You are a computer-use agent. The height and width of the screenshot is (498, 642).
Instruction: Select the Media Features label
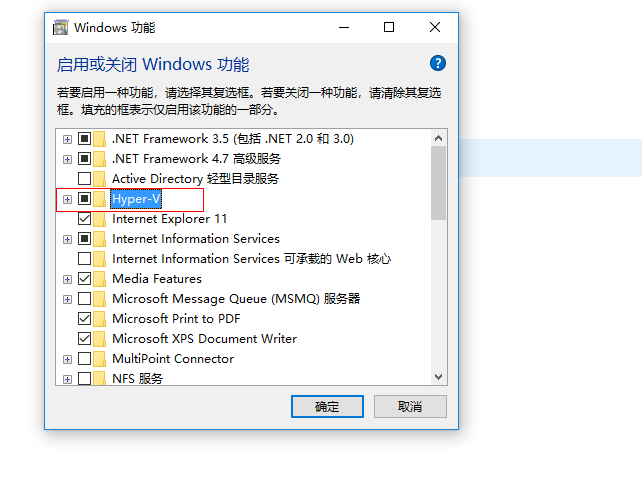tap(157, 279)
